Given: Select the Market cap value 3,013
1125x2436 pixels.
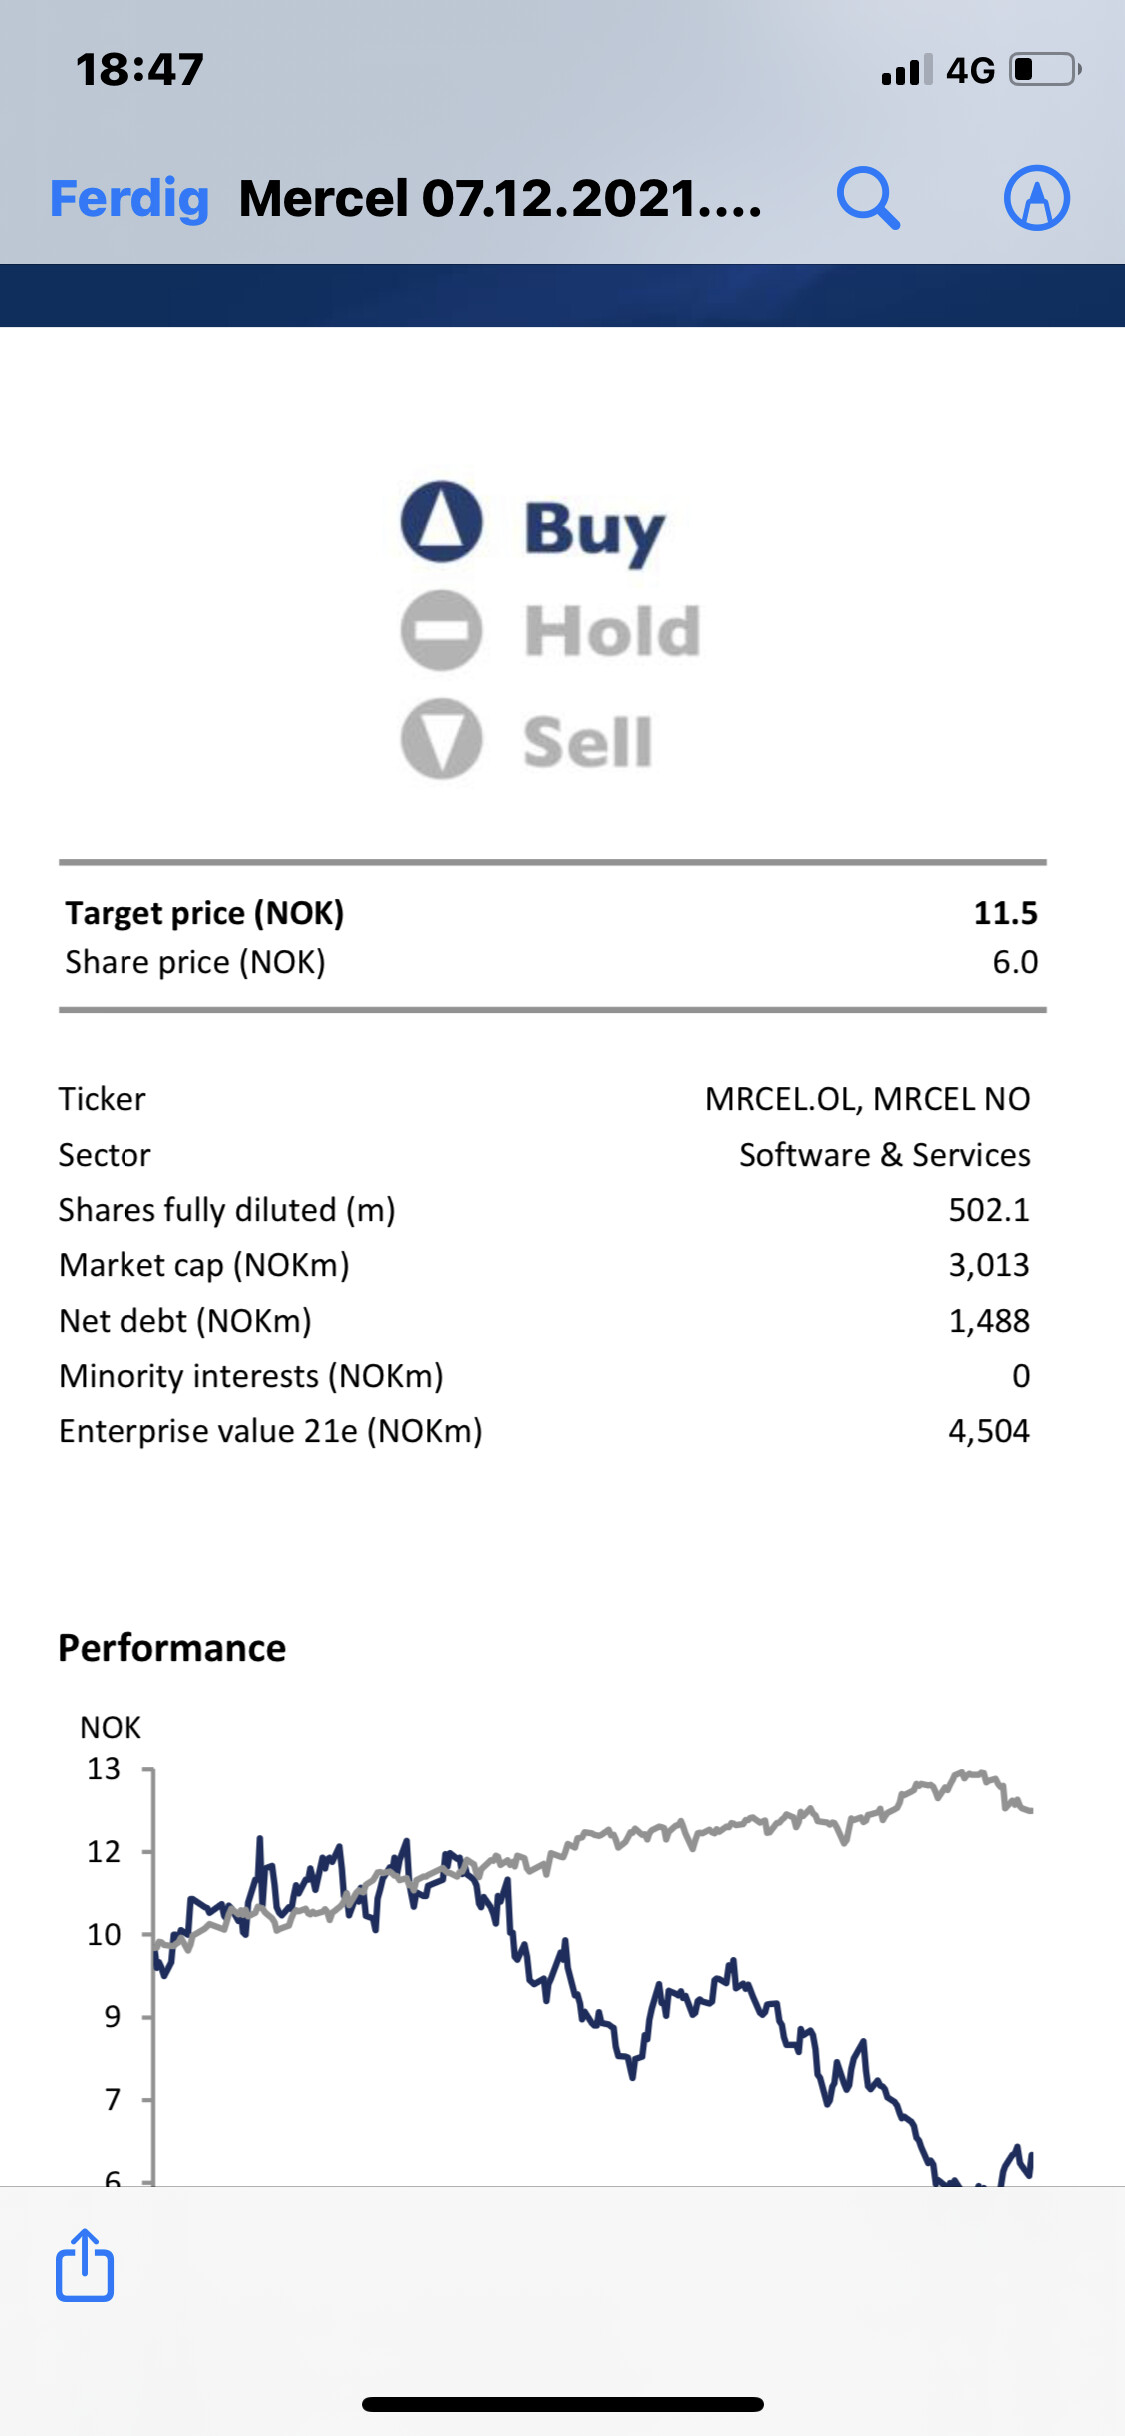Looking at the screenshot, I should click(x=988, y=1265).
